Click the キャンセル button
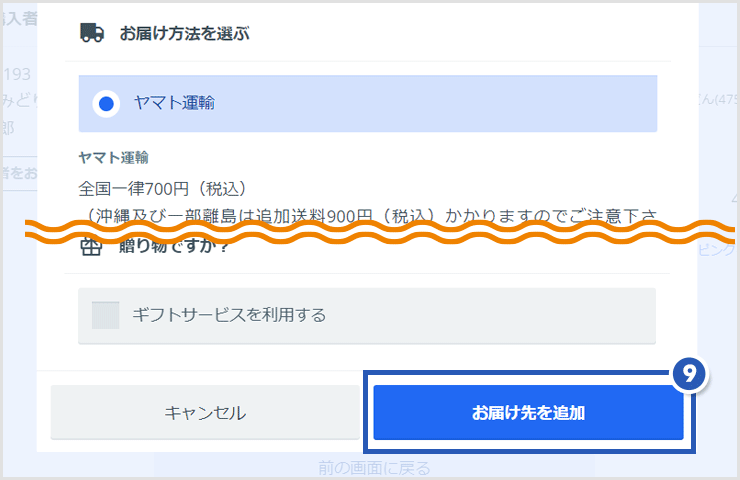This screenshot has width=740, height=480. [205, 413]
